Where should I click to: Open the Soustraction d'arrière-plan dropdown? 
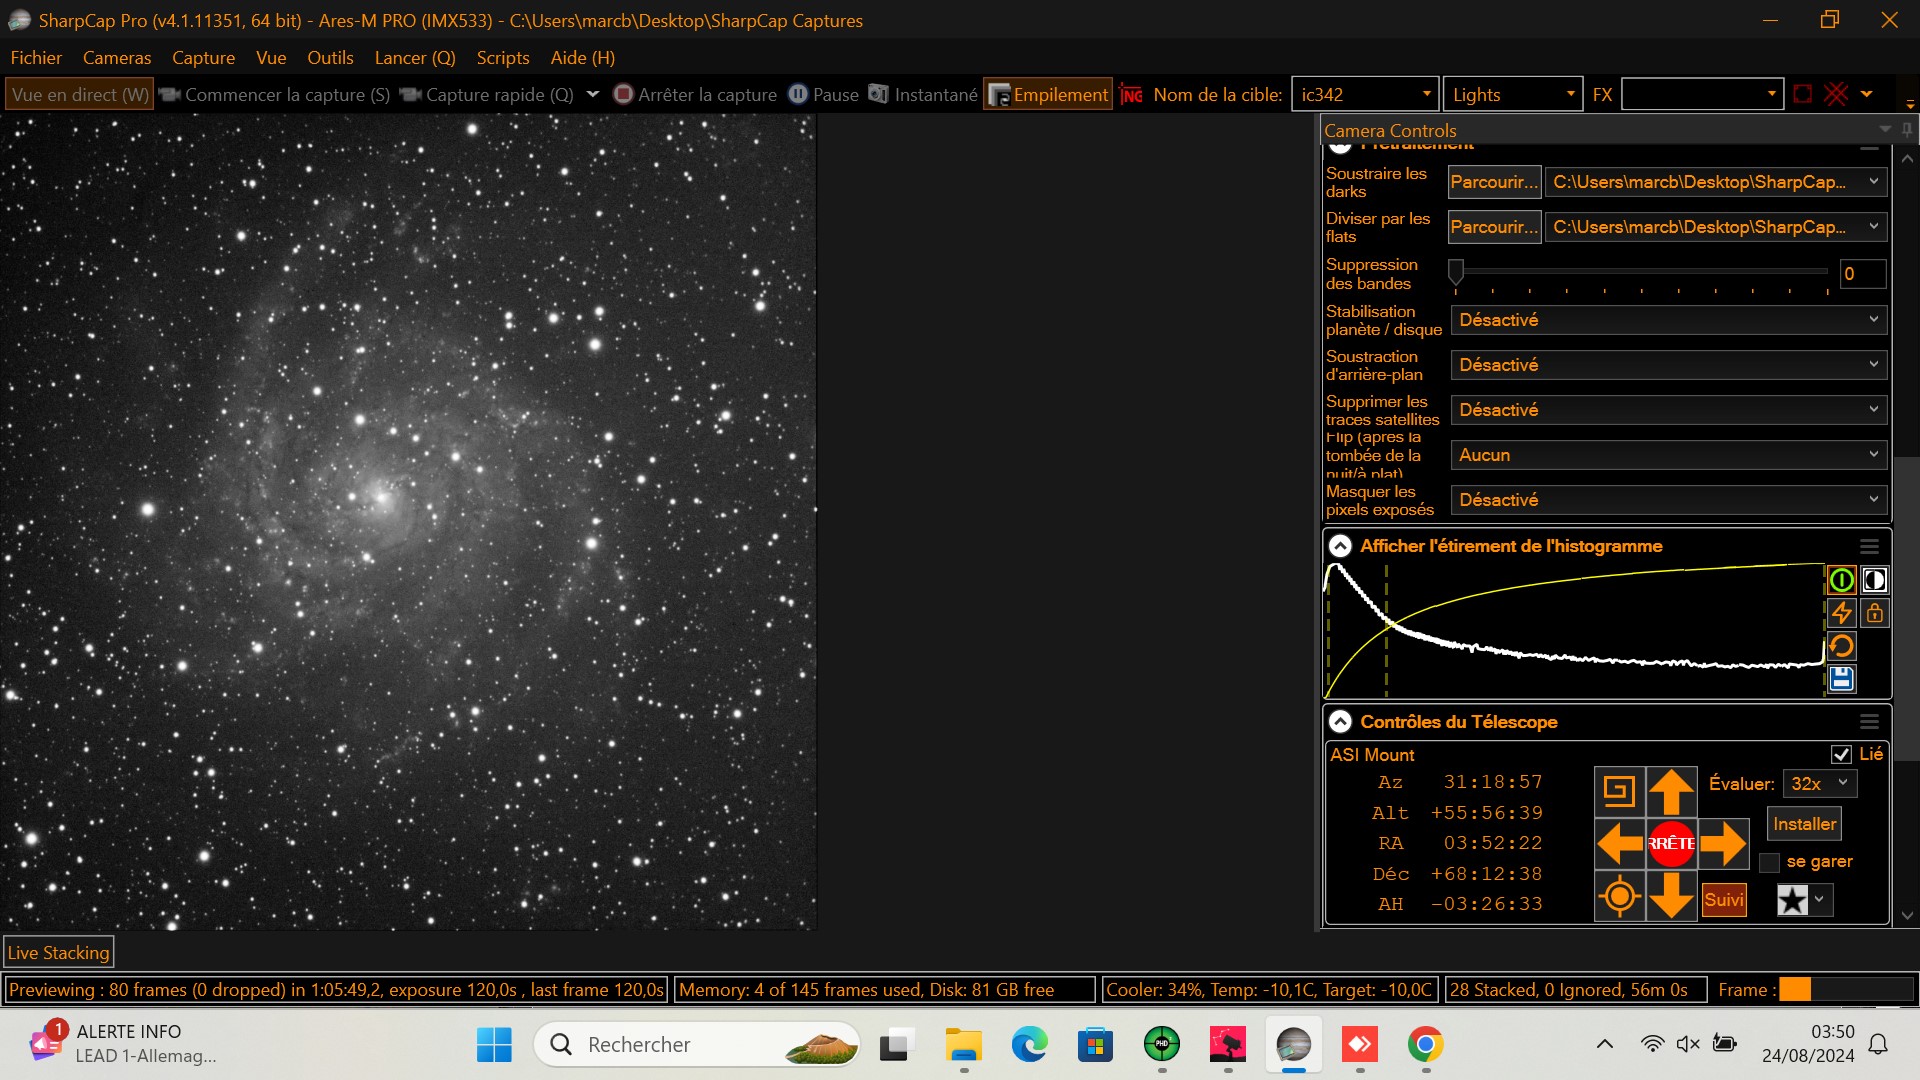[1668, 365]
